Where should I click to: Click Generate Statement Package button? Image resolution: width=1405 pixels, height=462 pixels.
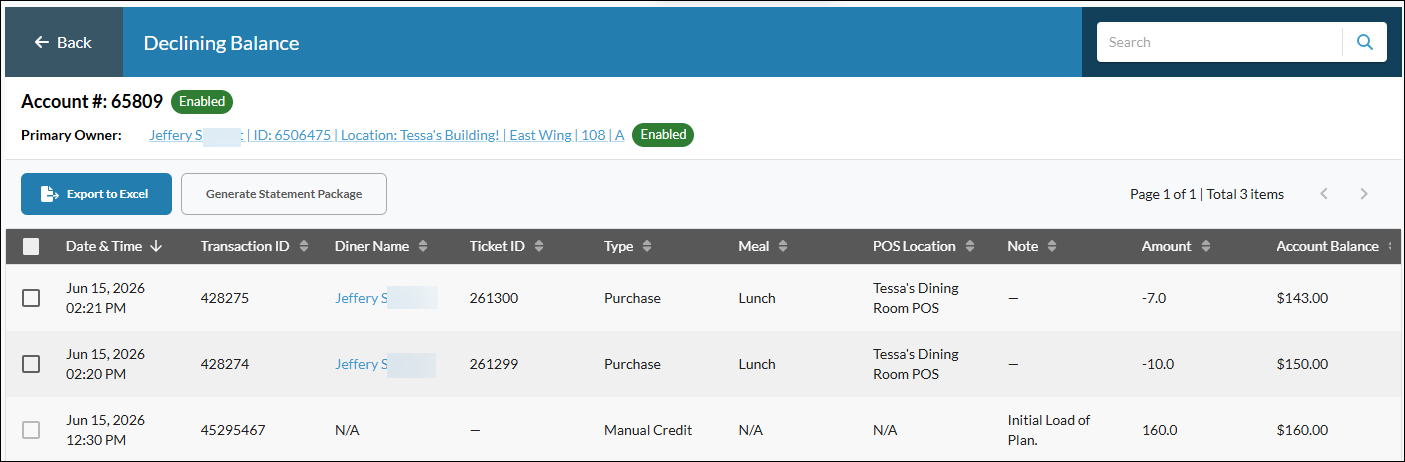click(284, 194)
